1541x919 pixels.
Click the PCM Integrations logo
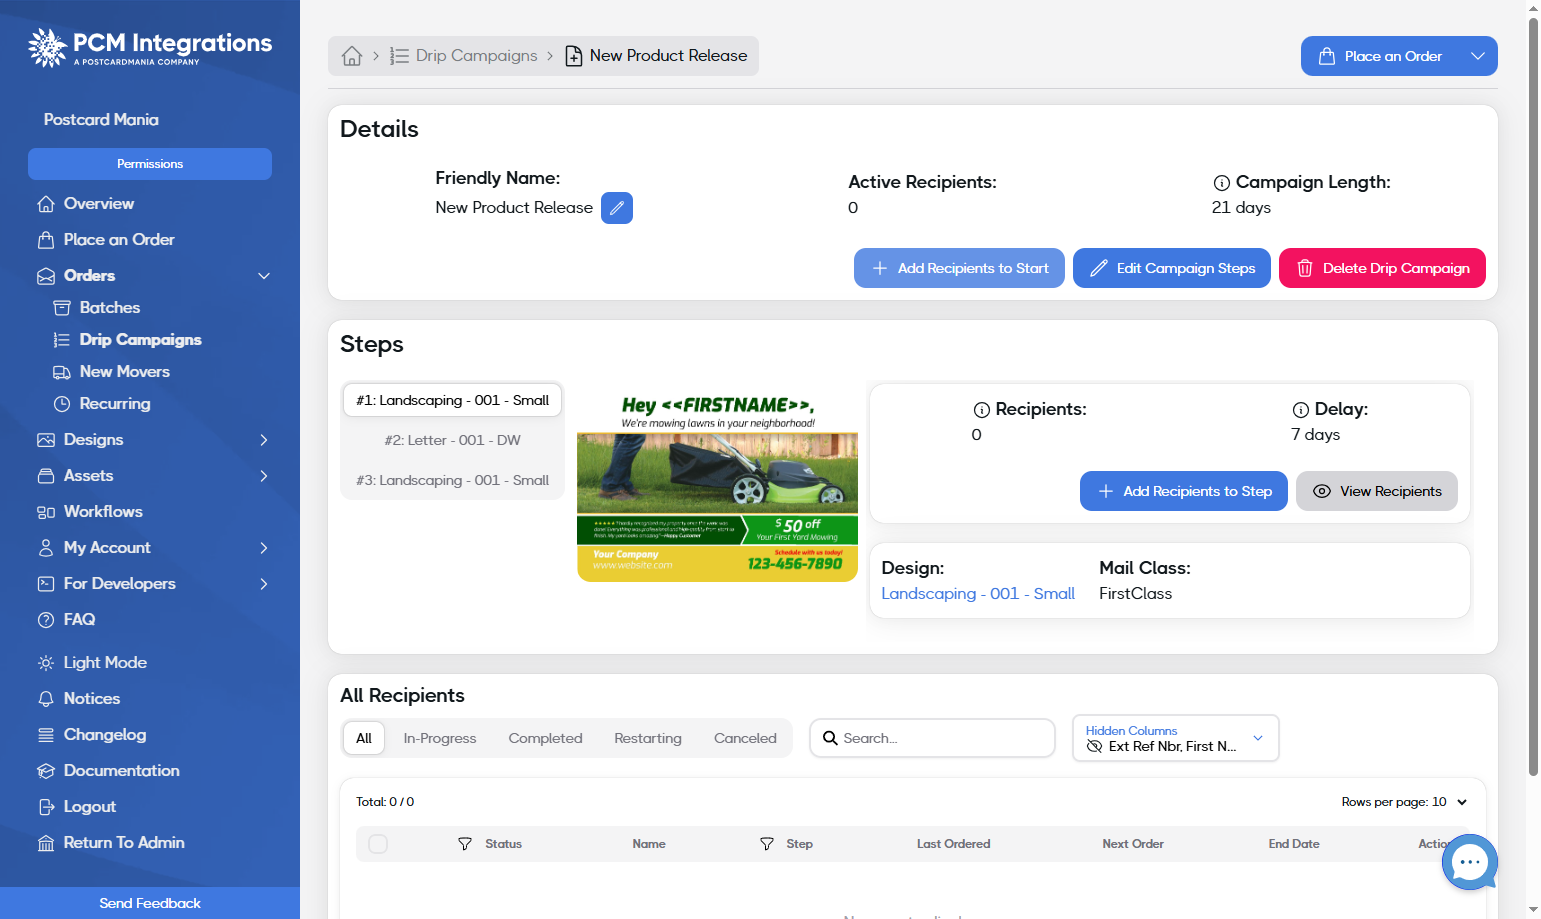click(150, 47)
